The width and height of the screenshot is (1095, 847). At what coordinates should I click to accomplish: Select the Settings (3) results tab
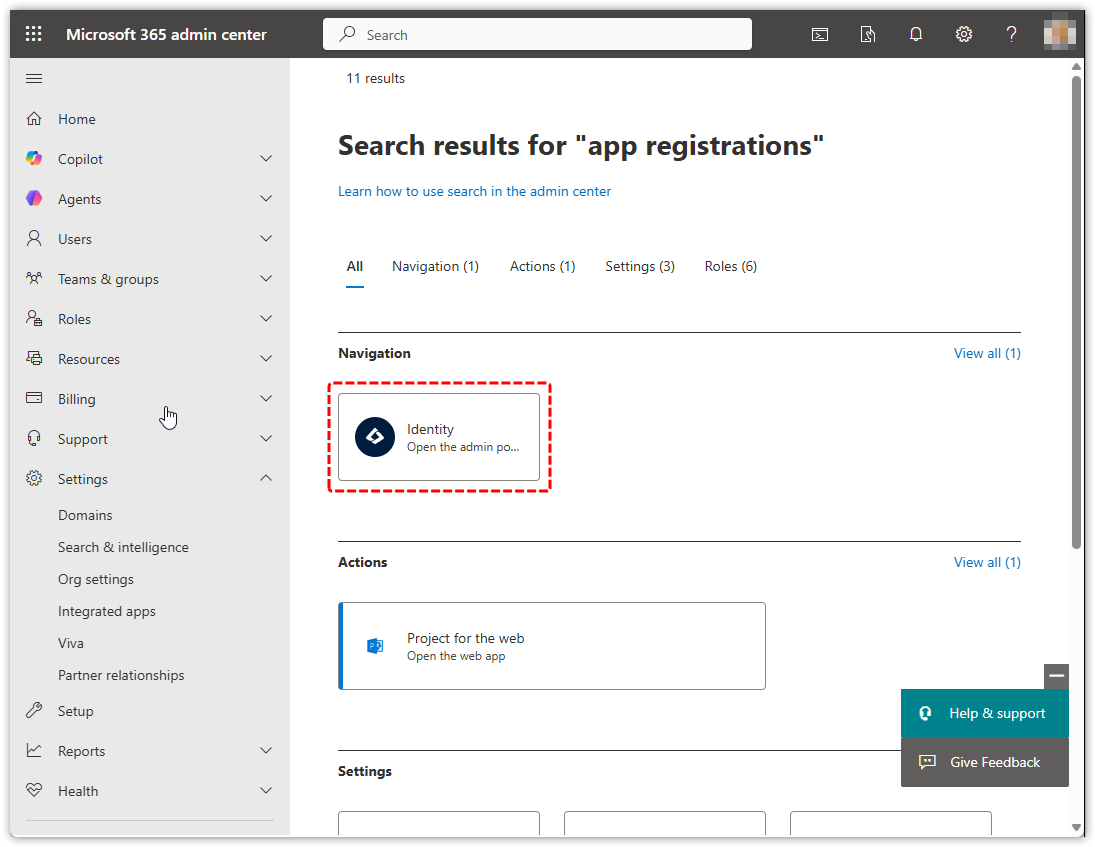click(x=639, y=266)
